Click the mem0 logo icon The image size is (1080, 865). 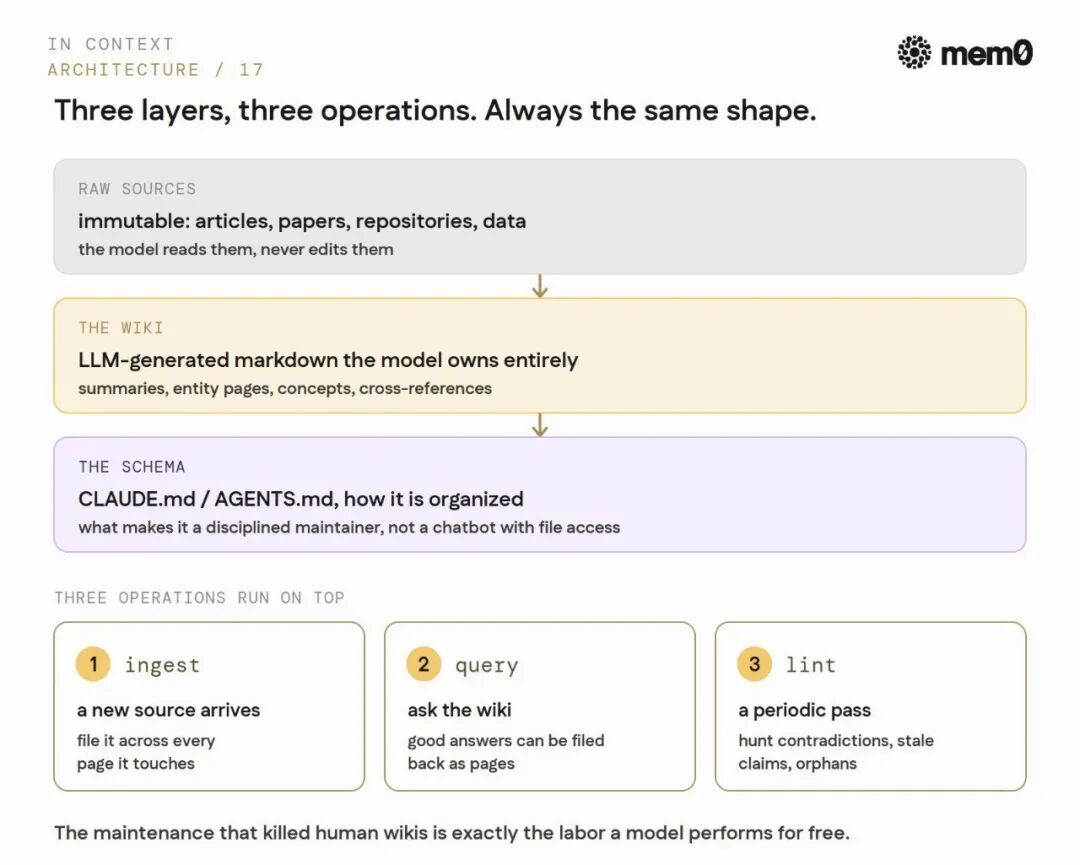pos(914,52)
